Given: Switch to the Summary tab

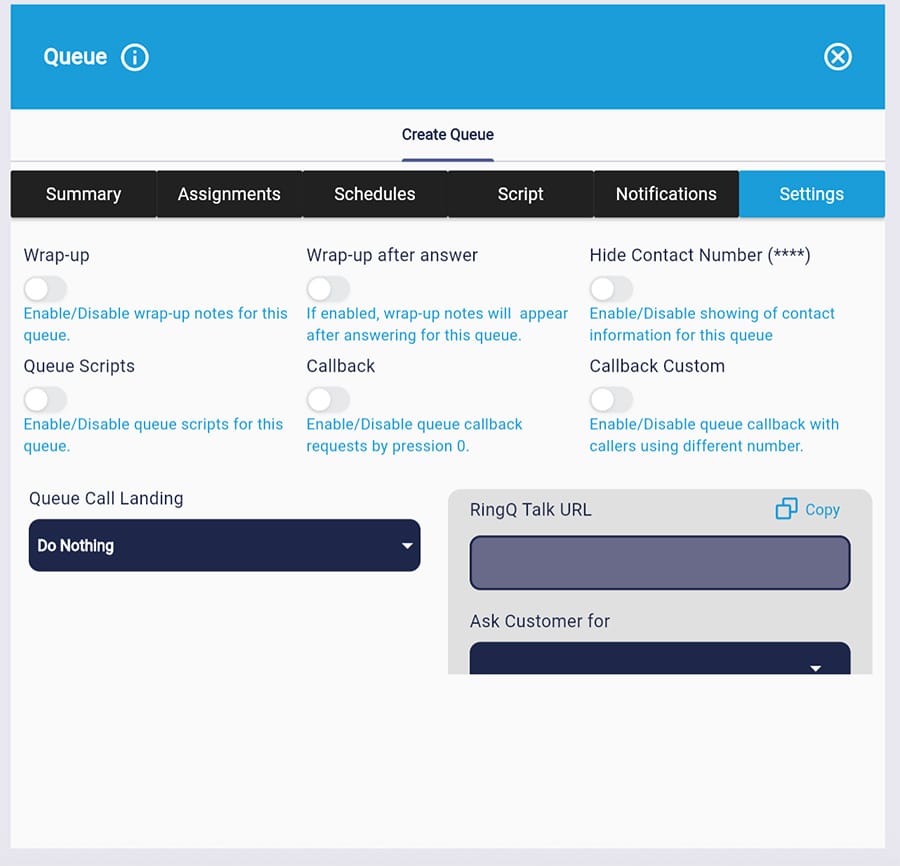Looking at the screenshot, I should click(83, 194).
